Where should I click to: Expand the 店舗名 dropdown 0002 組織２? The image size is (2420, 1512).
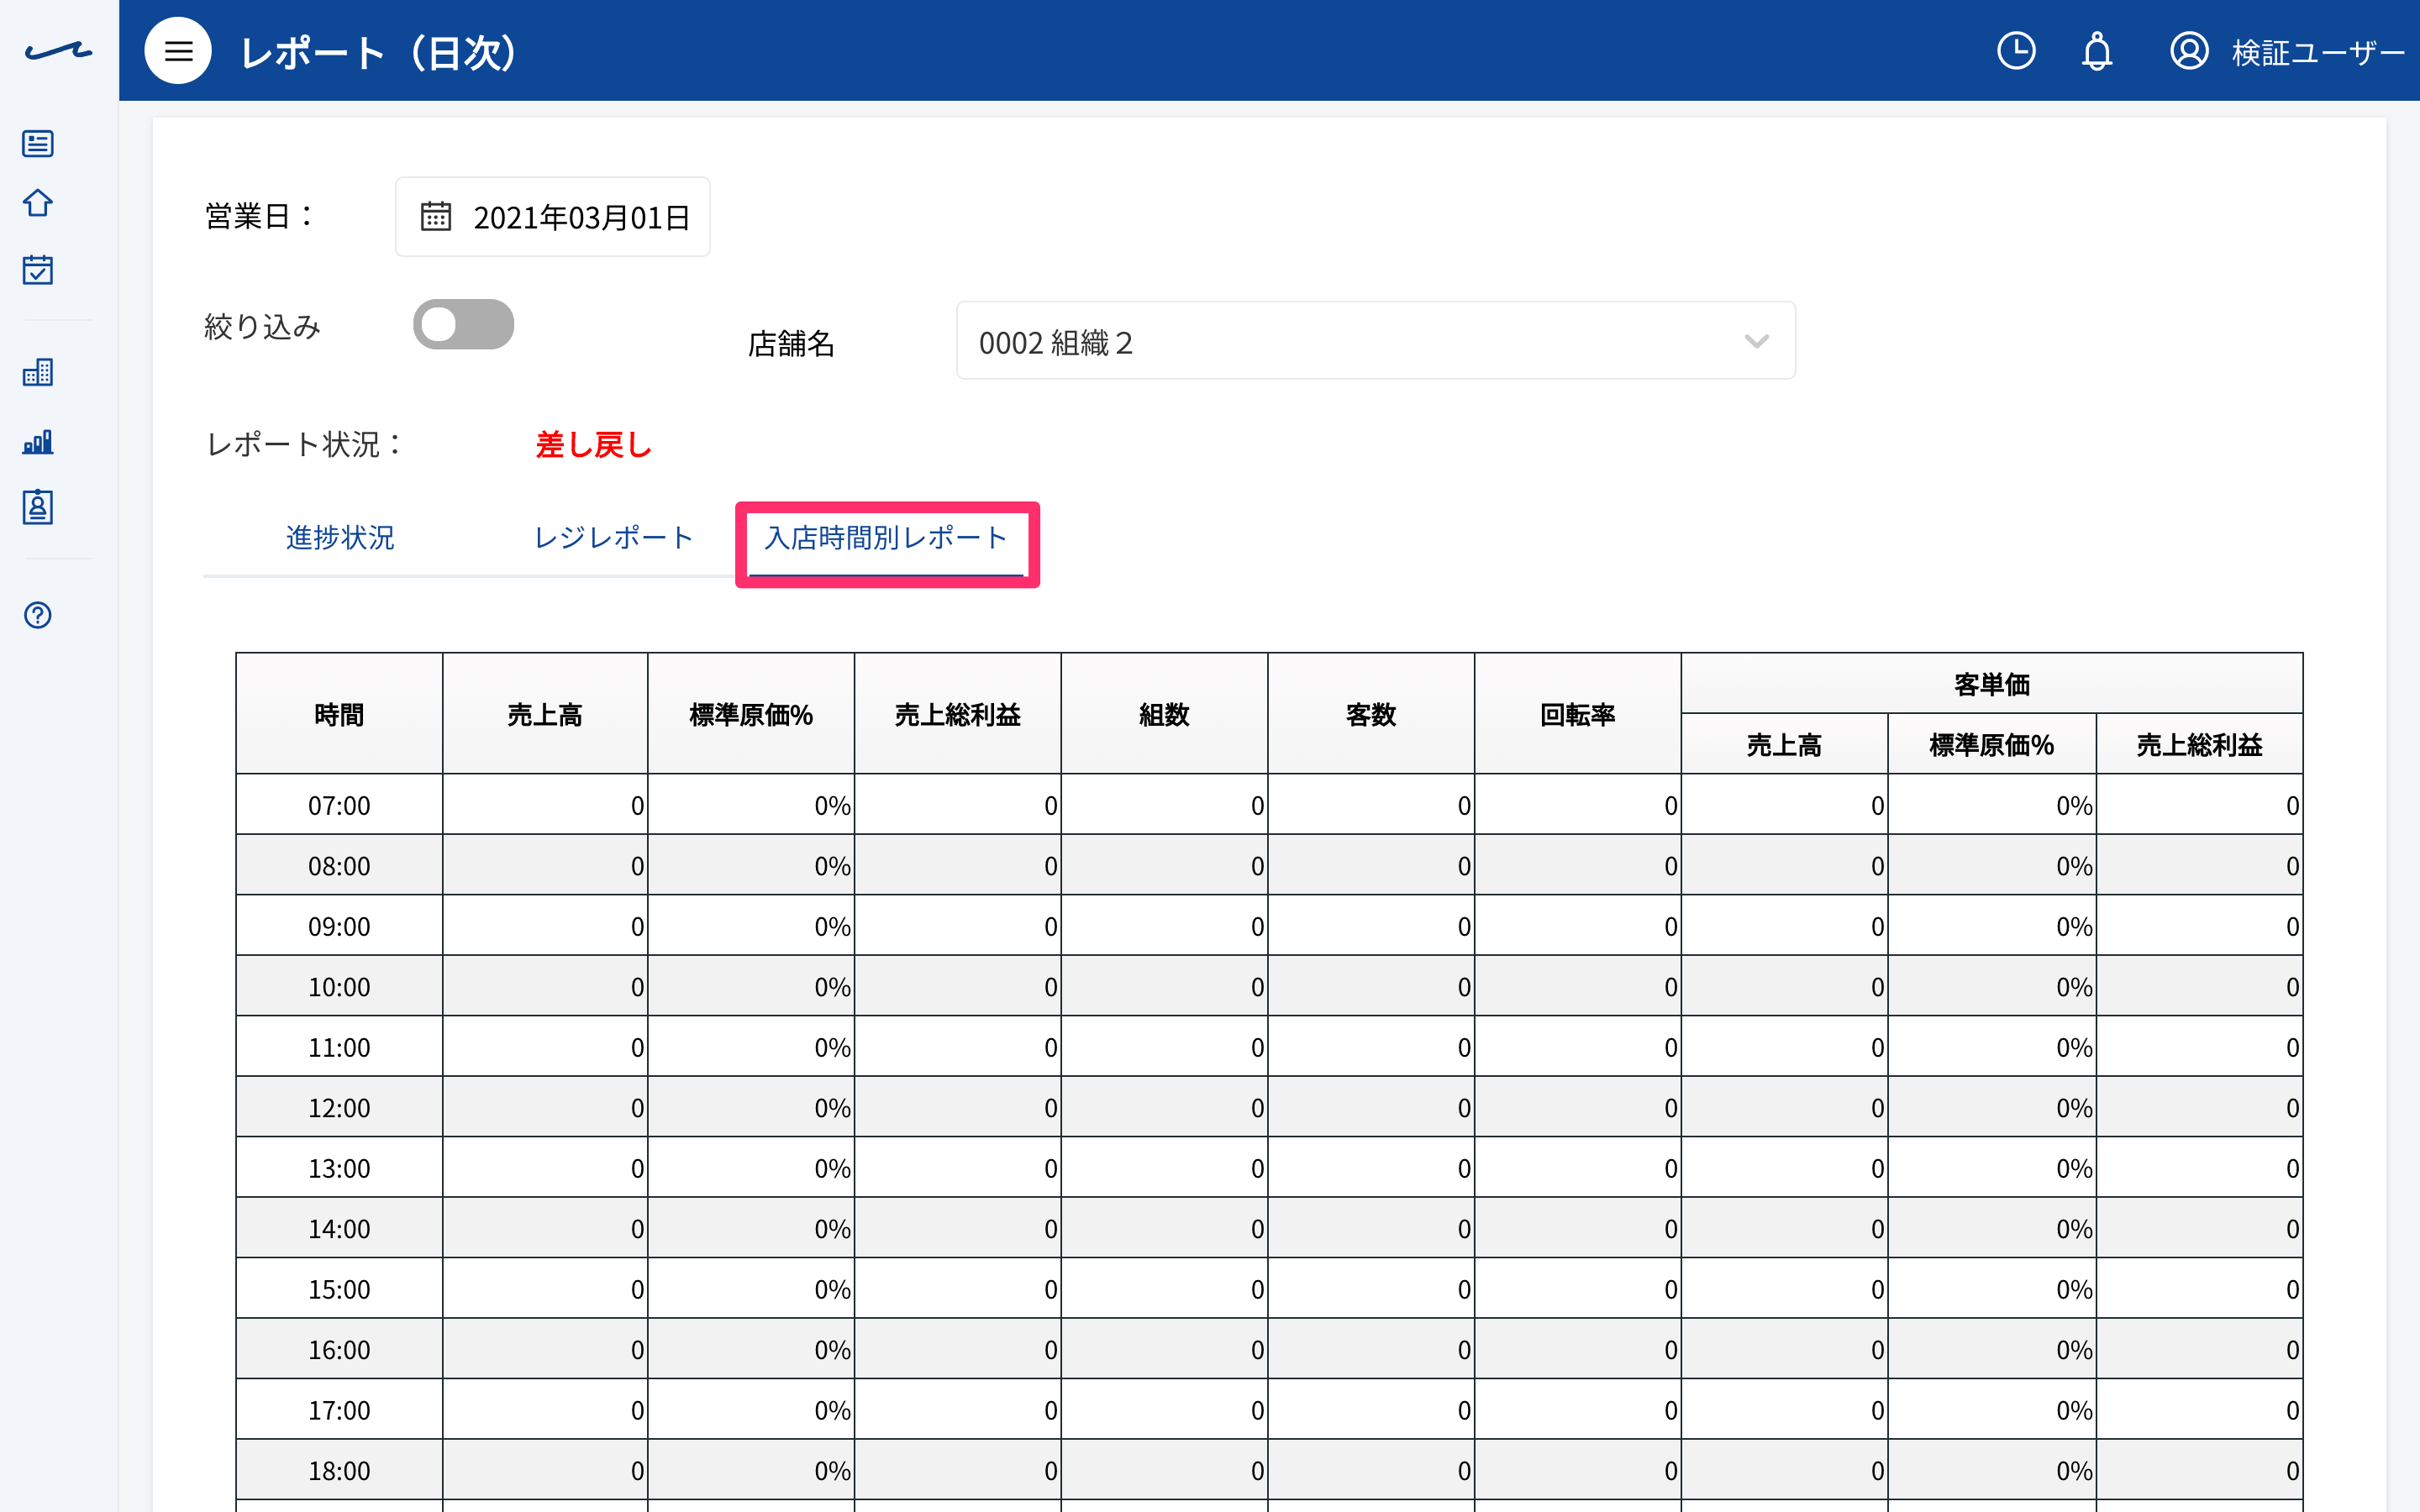tap(1375, 341)
